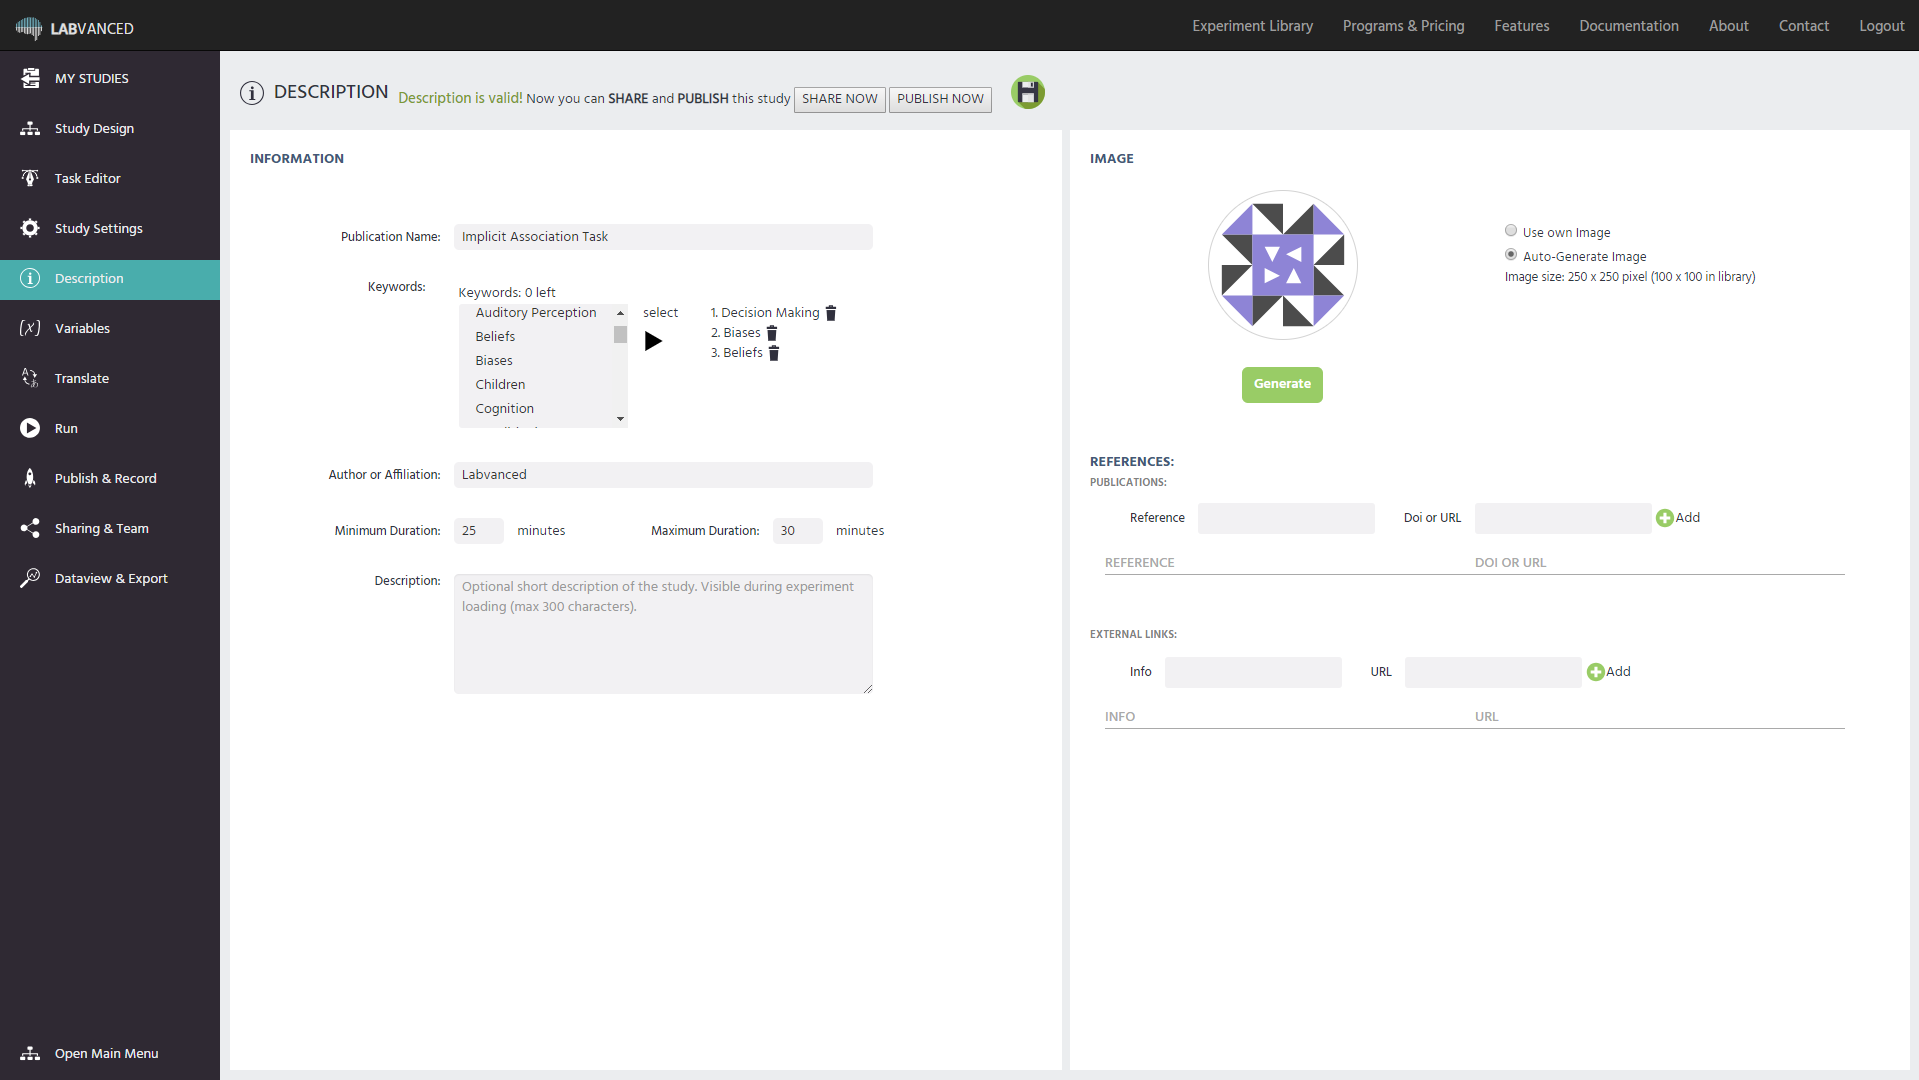
Task: Click the auto-generated study image thumbnail
Action: 1283,265
